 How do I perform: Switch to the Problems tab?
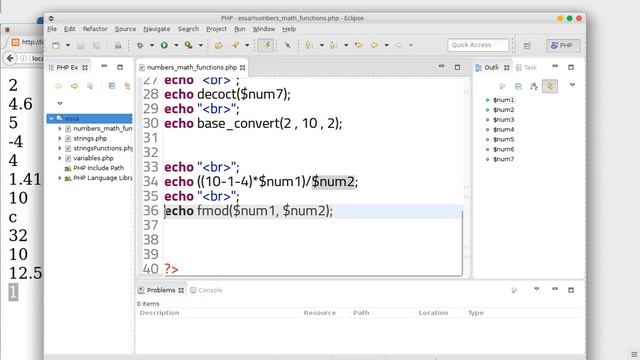point(161,290)
